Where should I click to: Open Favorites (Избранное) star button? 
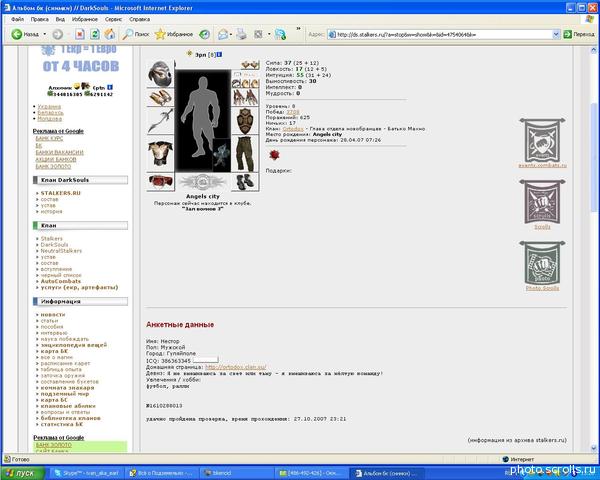[x=174, y=34]
